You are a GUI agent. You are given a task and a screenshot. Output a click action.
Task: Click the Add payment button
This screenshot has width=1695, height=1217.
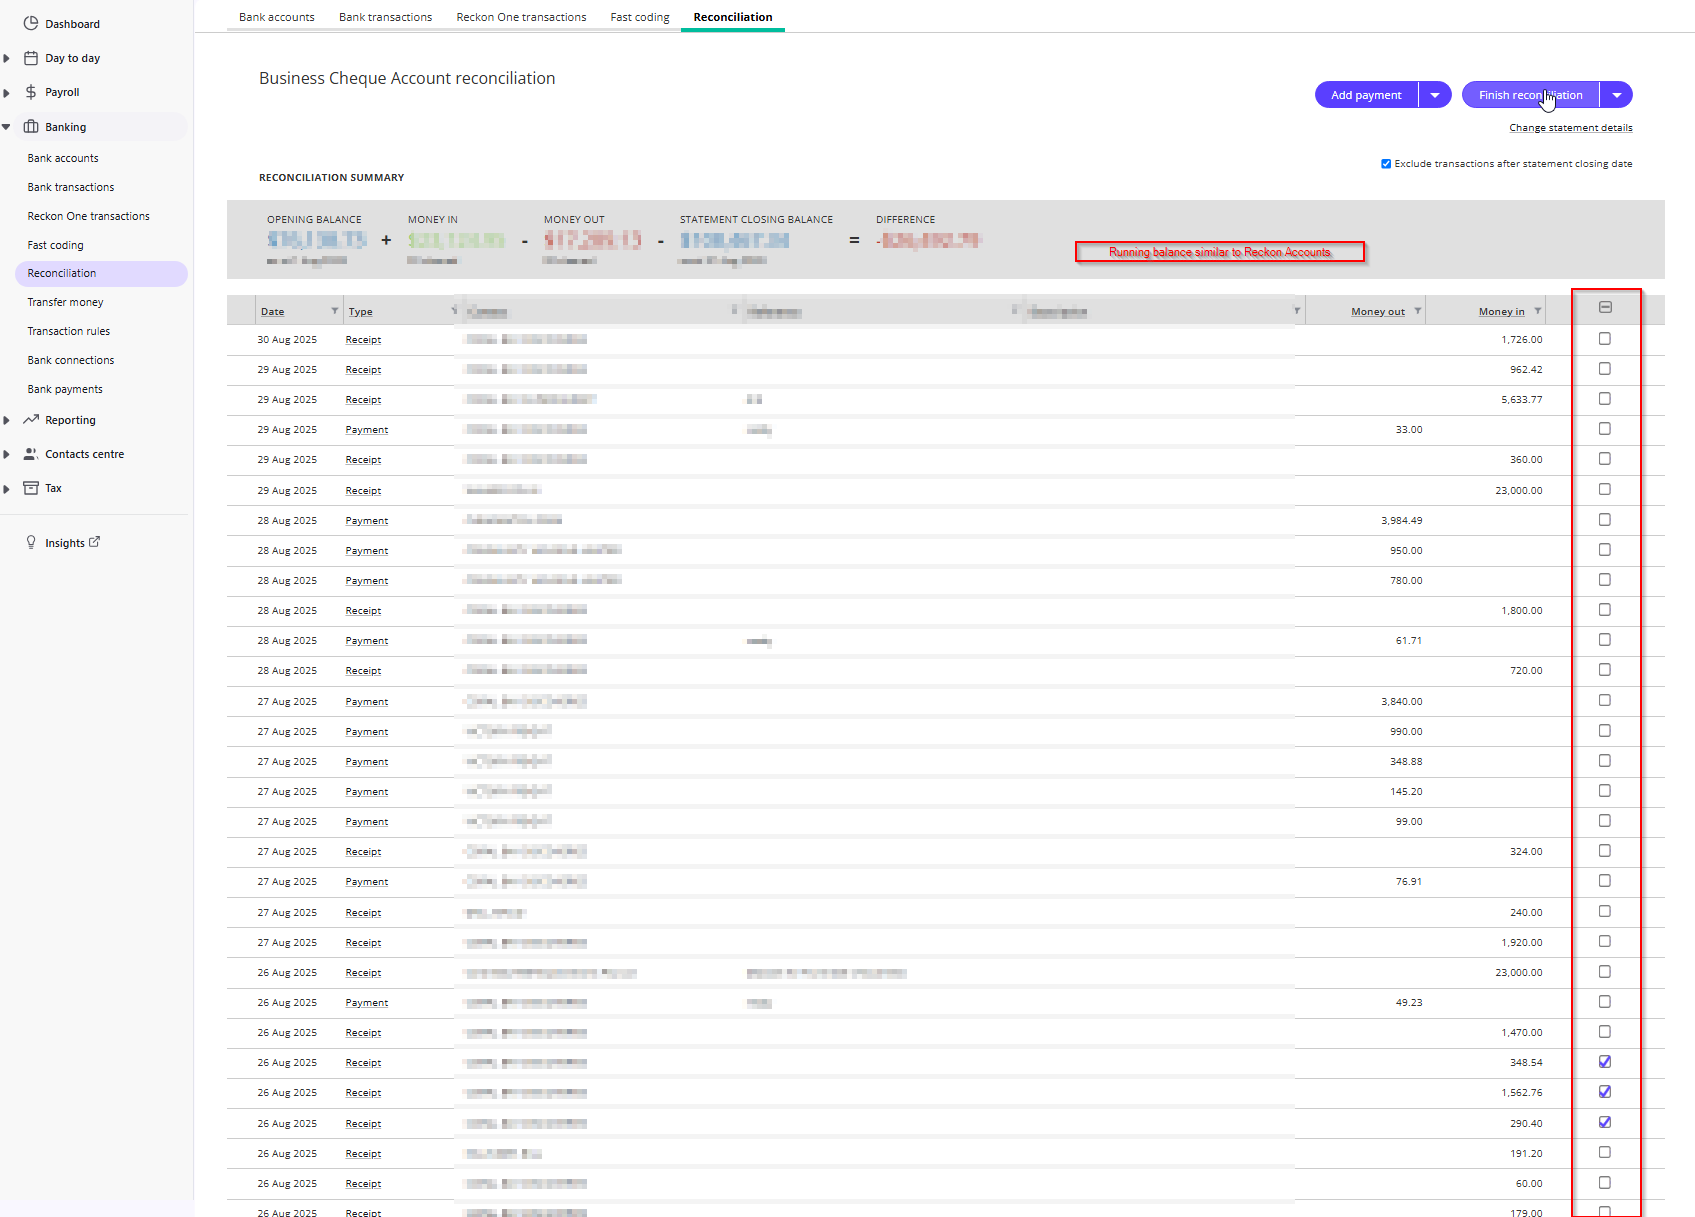click(x=1366, y=95)
